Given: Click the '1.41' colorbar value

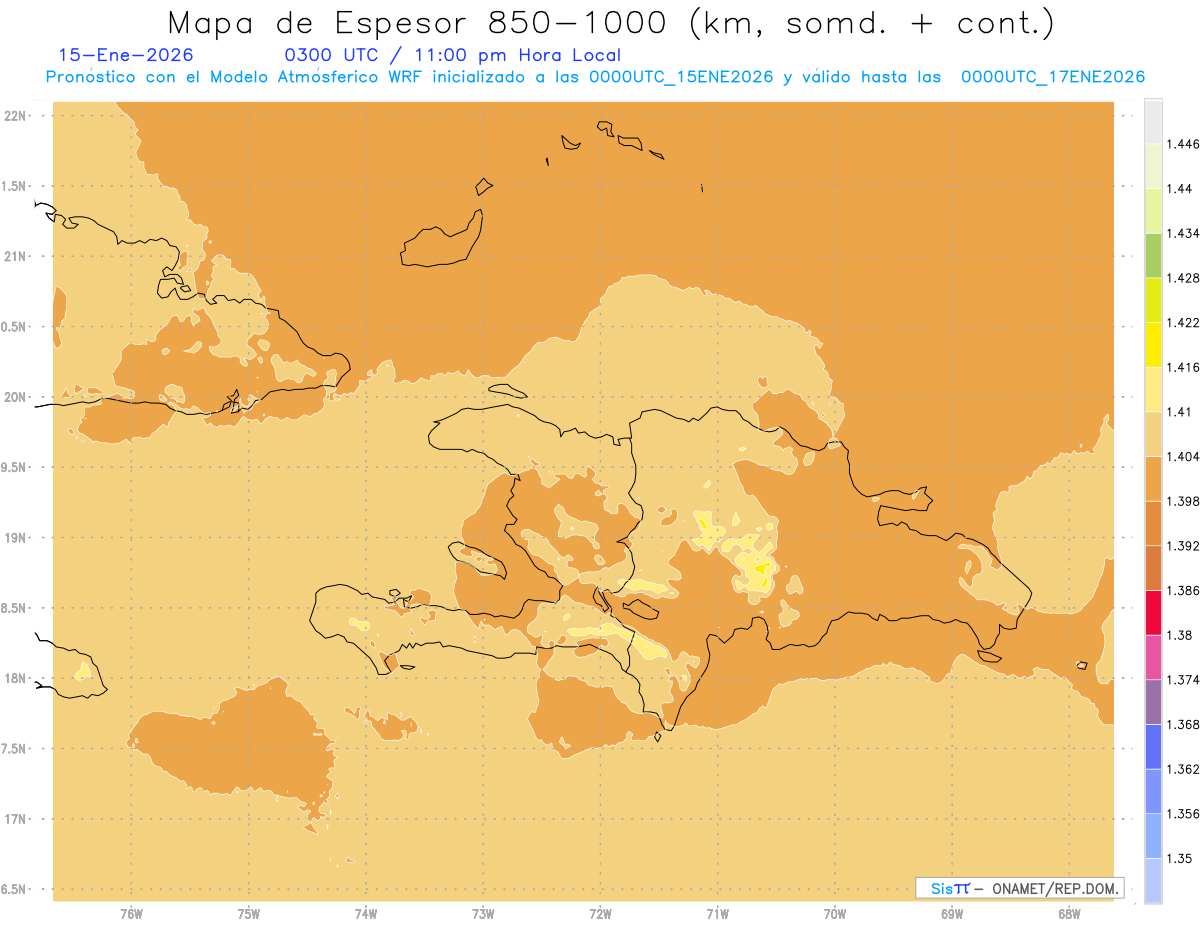Looking at the screenshot, I should 1181,412.
